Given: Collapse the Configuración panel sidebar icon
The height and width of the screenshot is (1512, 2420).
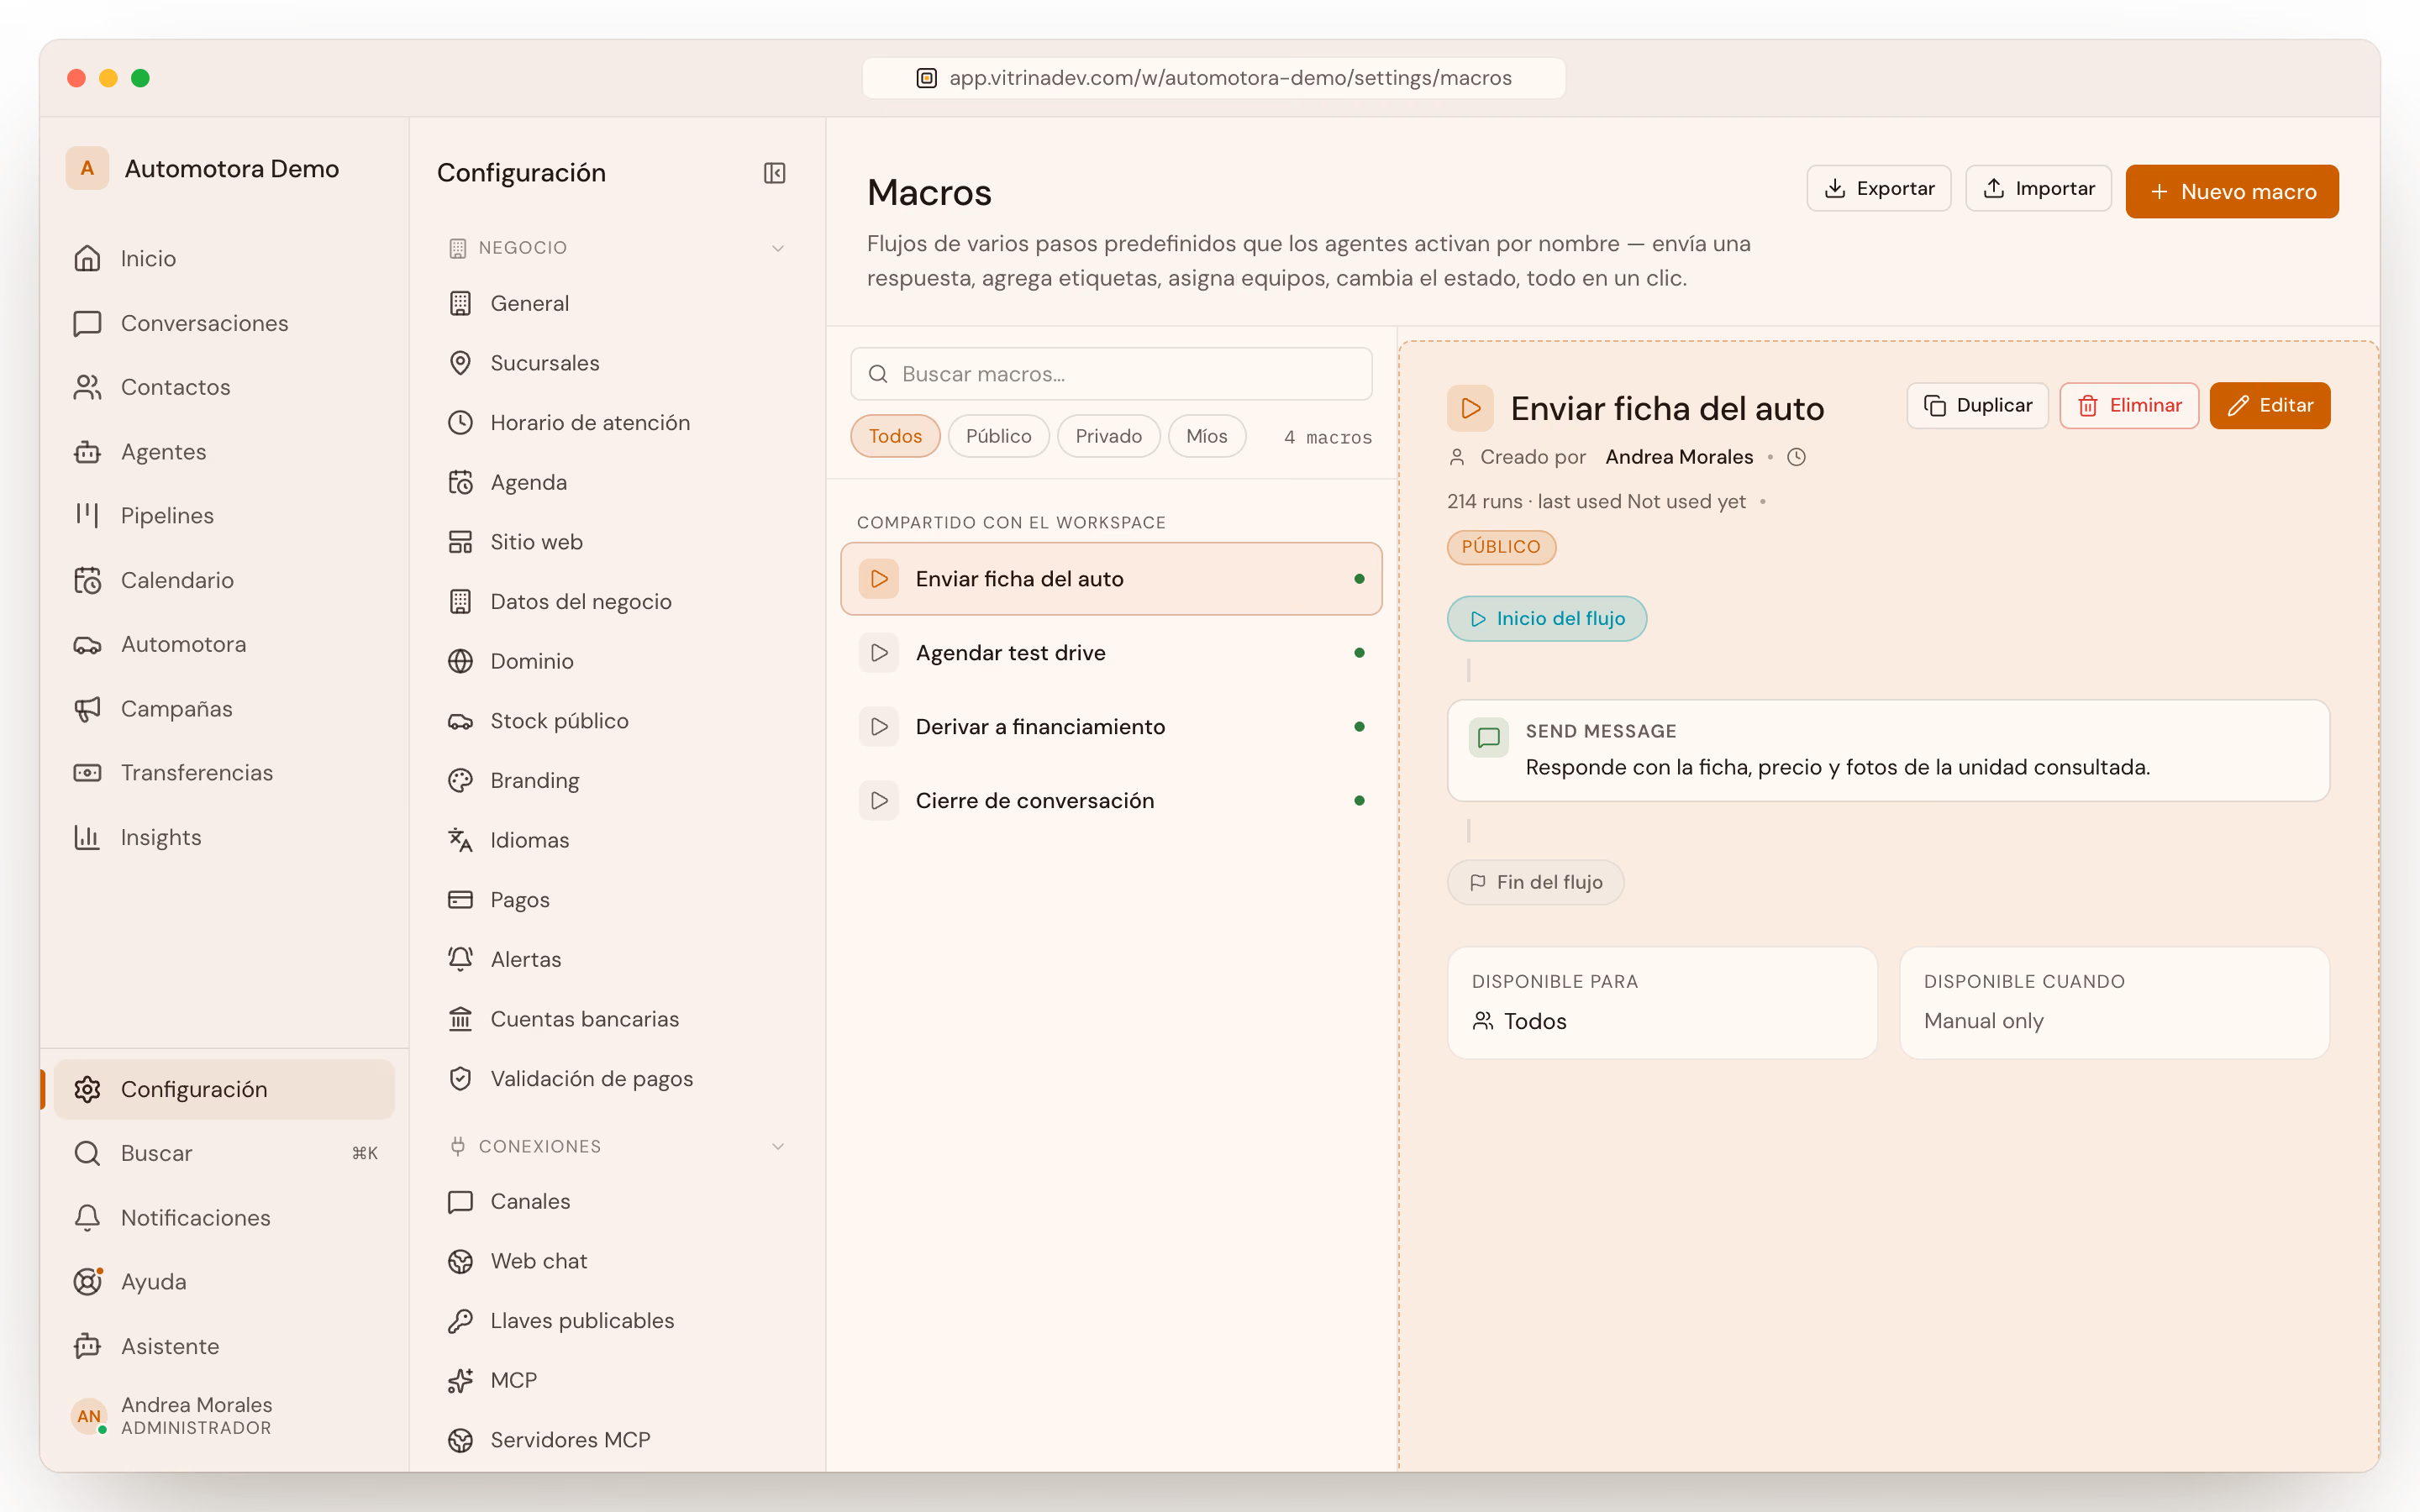Looking at the screenshot, I should (x=774, y=173).
